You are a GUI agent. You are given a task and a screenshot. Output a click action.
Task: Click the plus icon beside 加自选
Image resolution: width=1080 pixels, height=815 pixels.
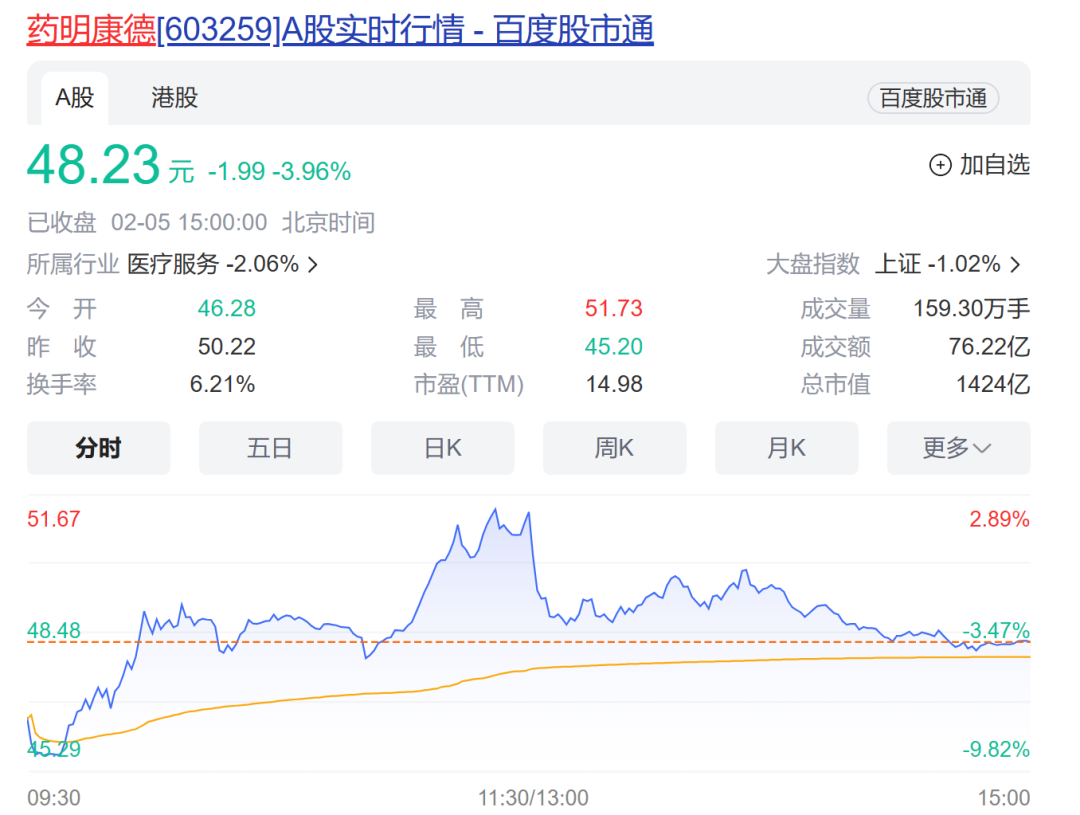[x=940, y=165]
